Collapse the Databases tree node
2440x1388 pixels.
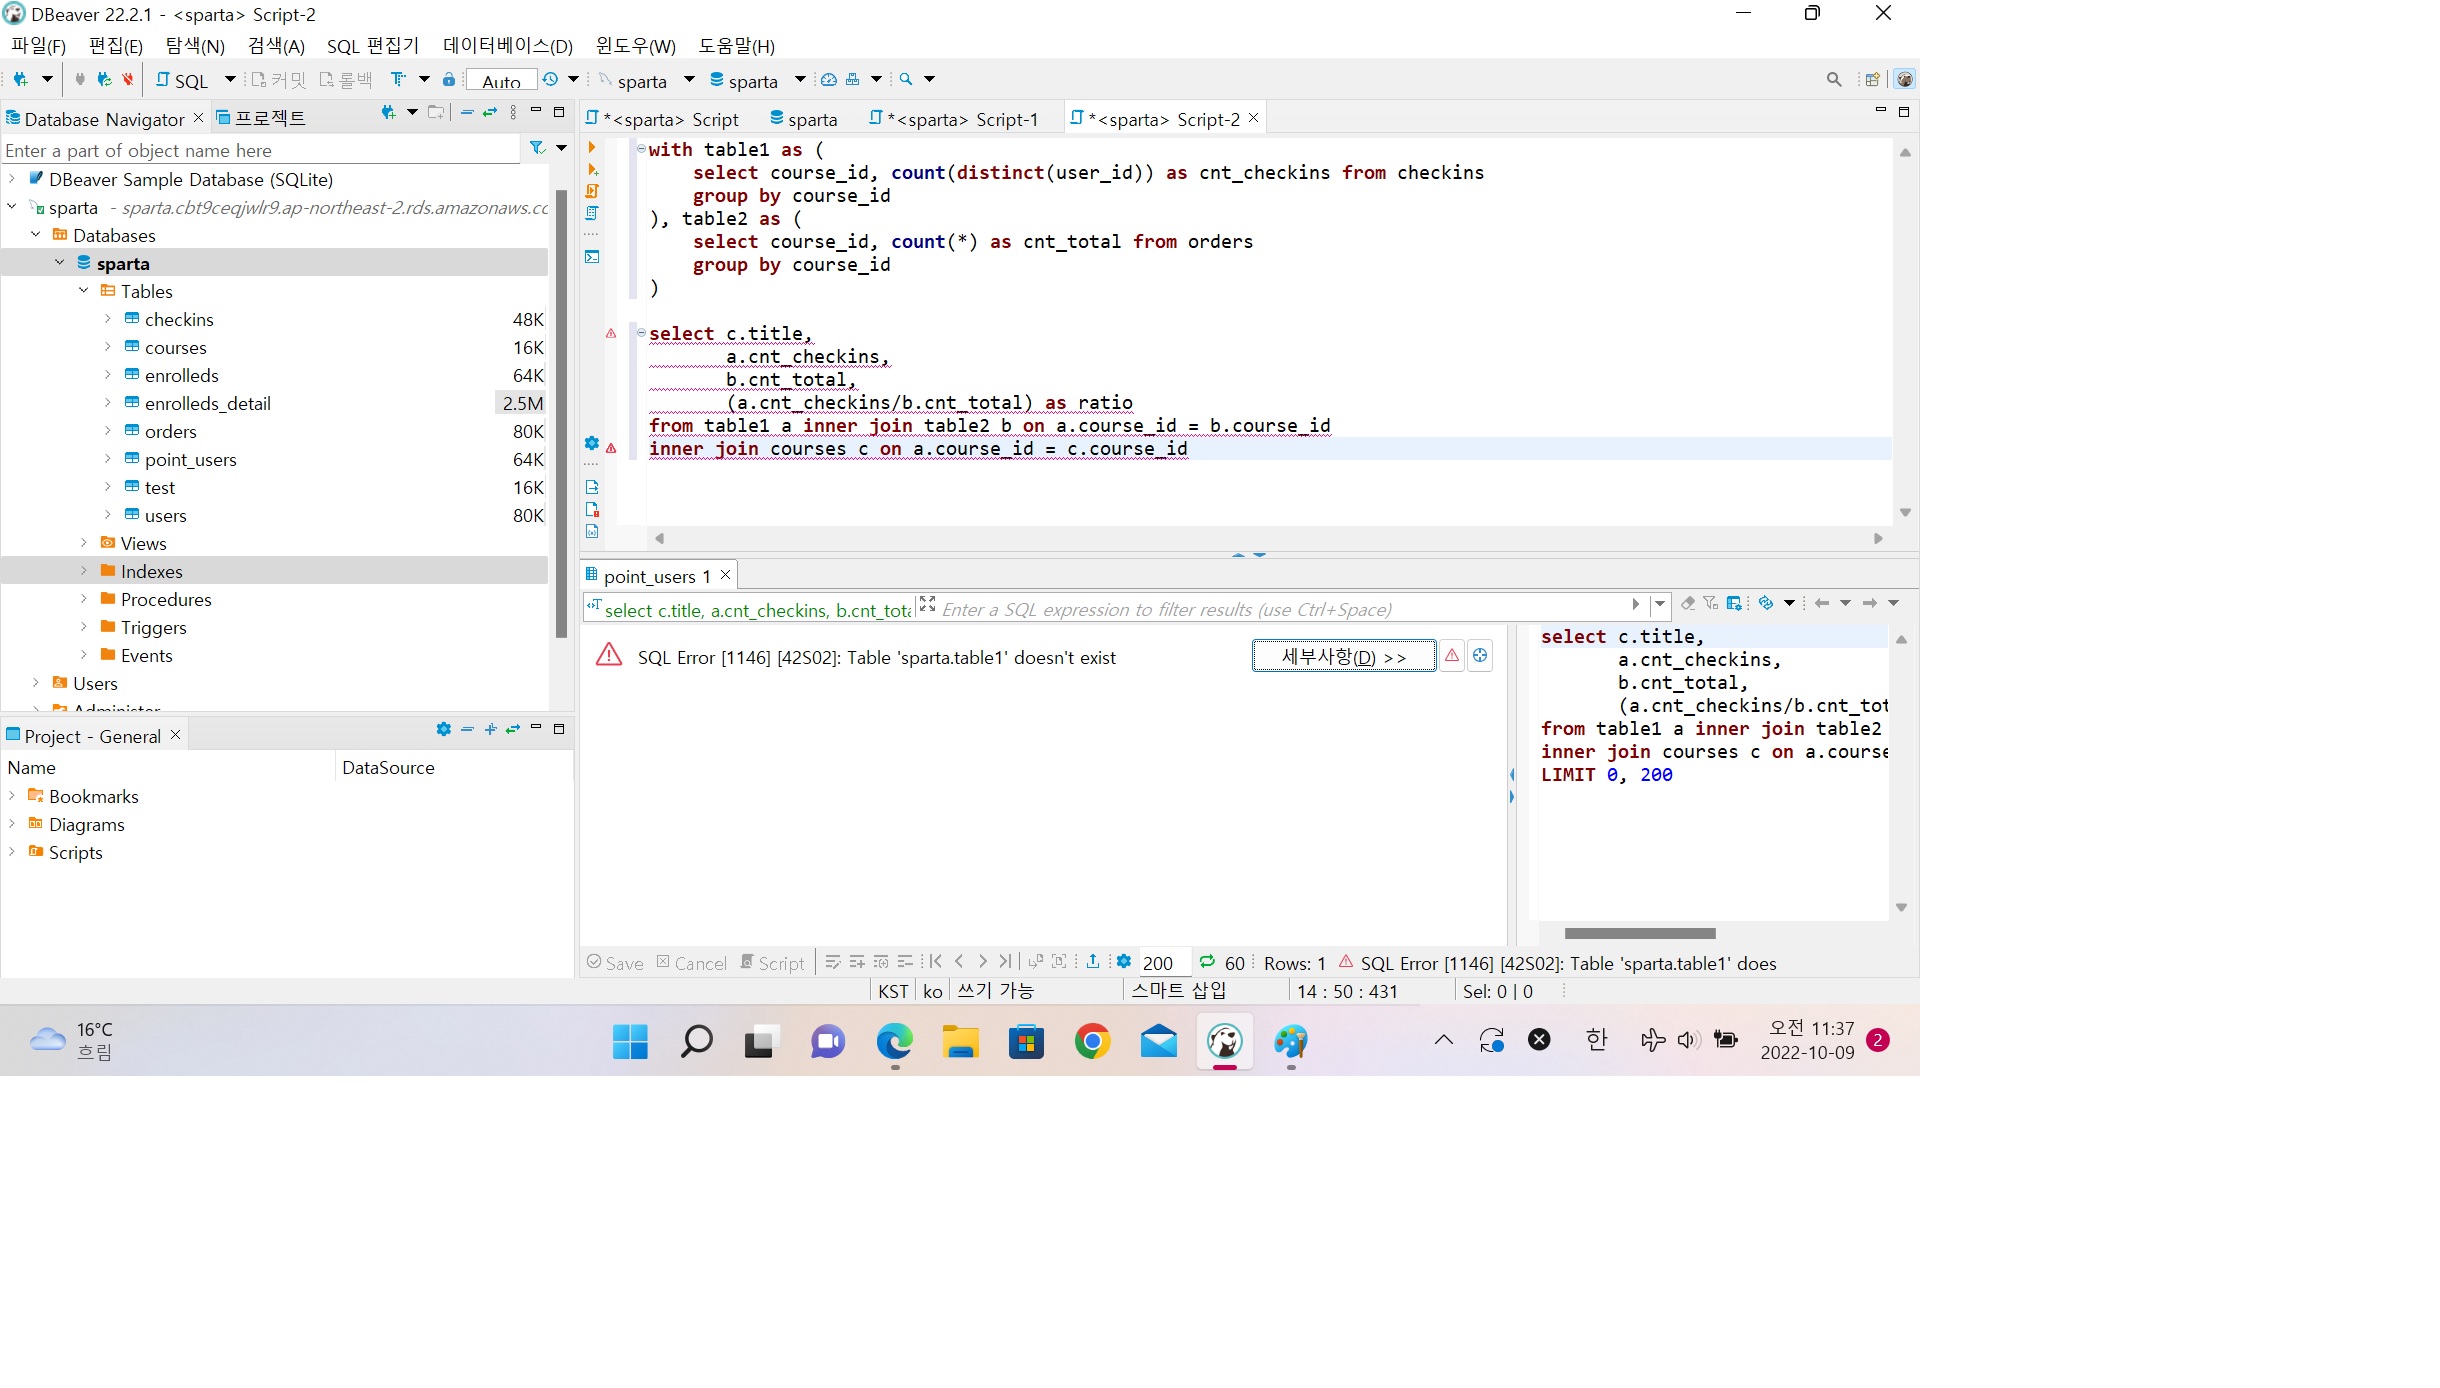pos(35,235)
